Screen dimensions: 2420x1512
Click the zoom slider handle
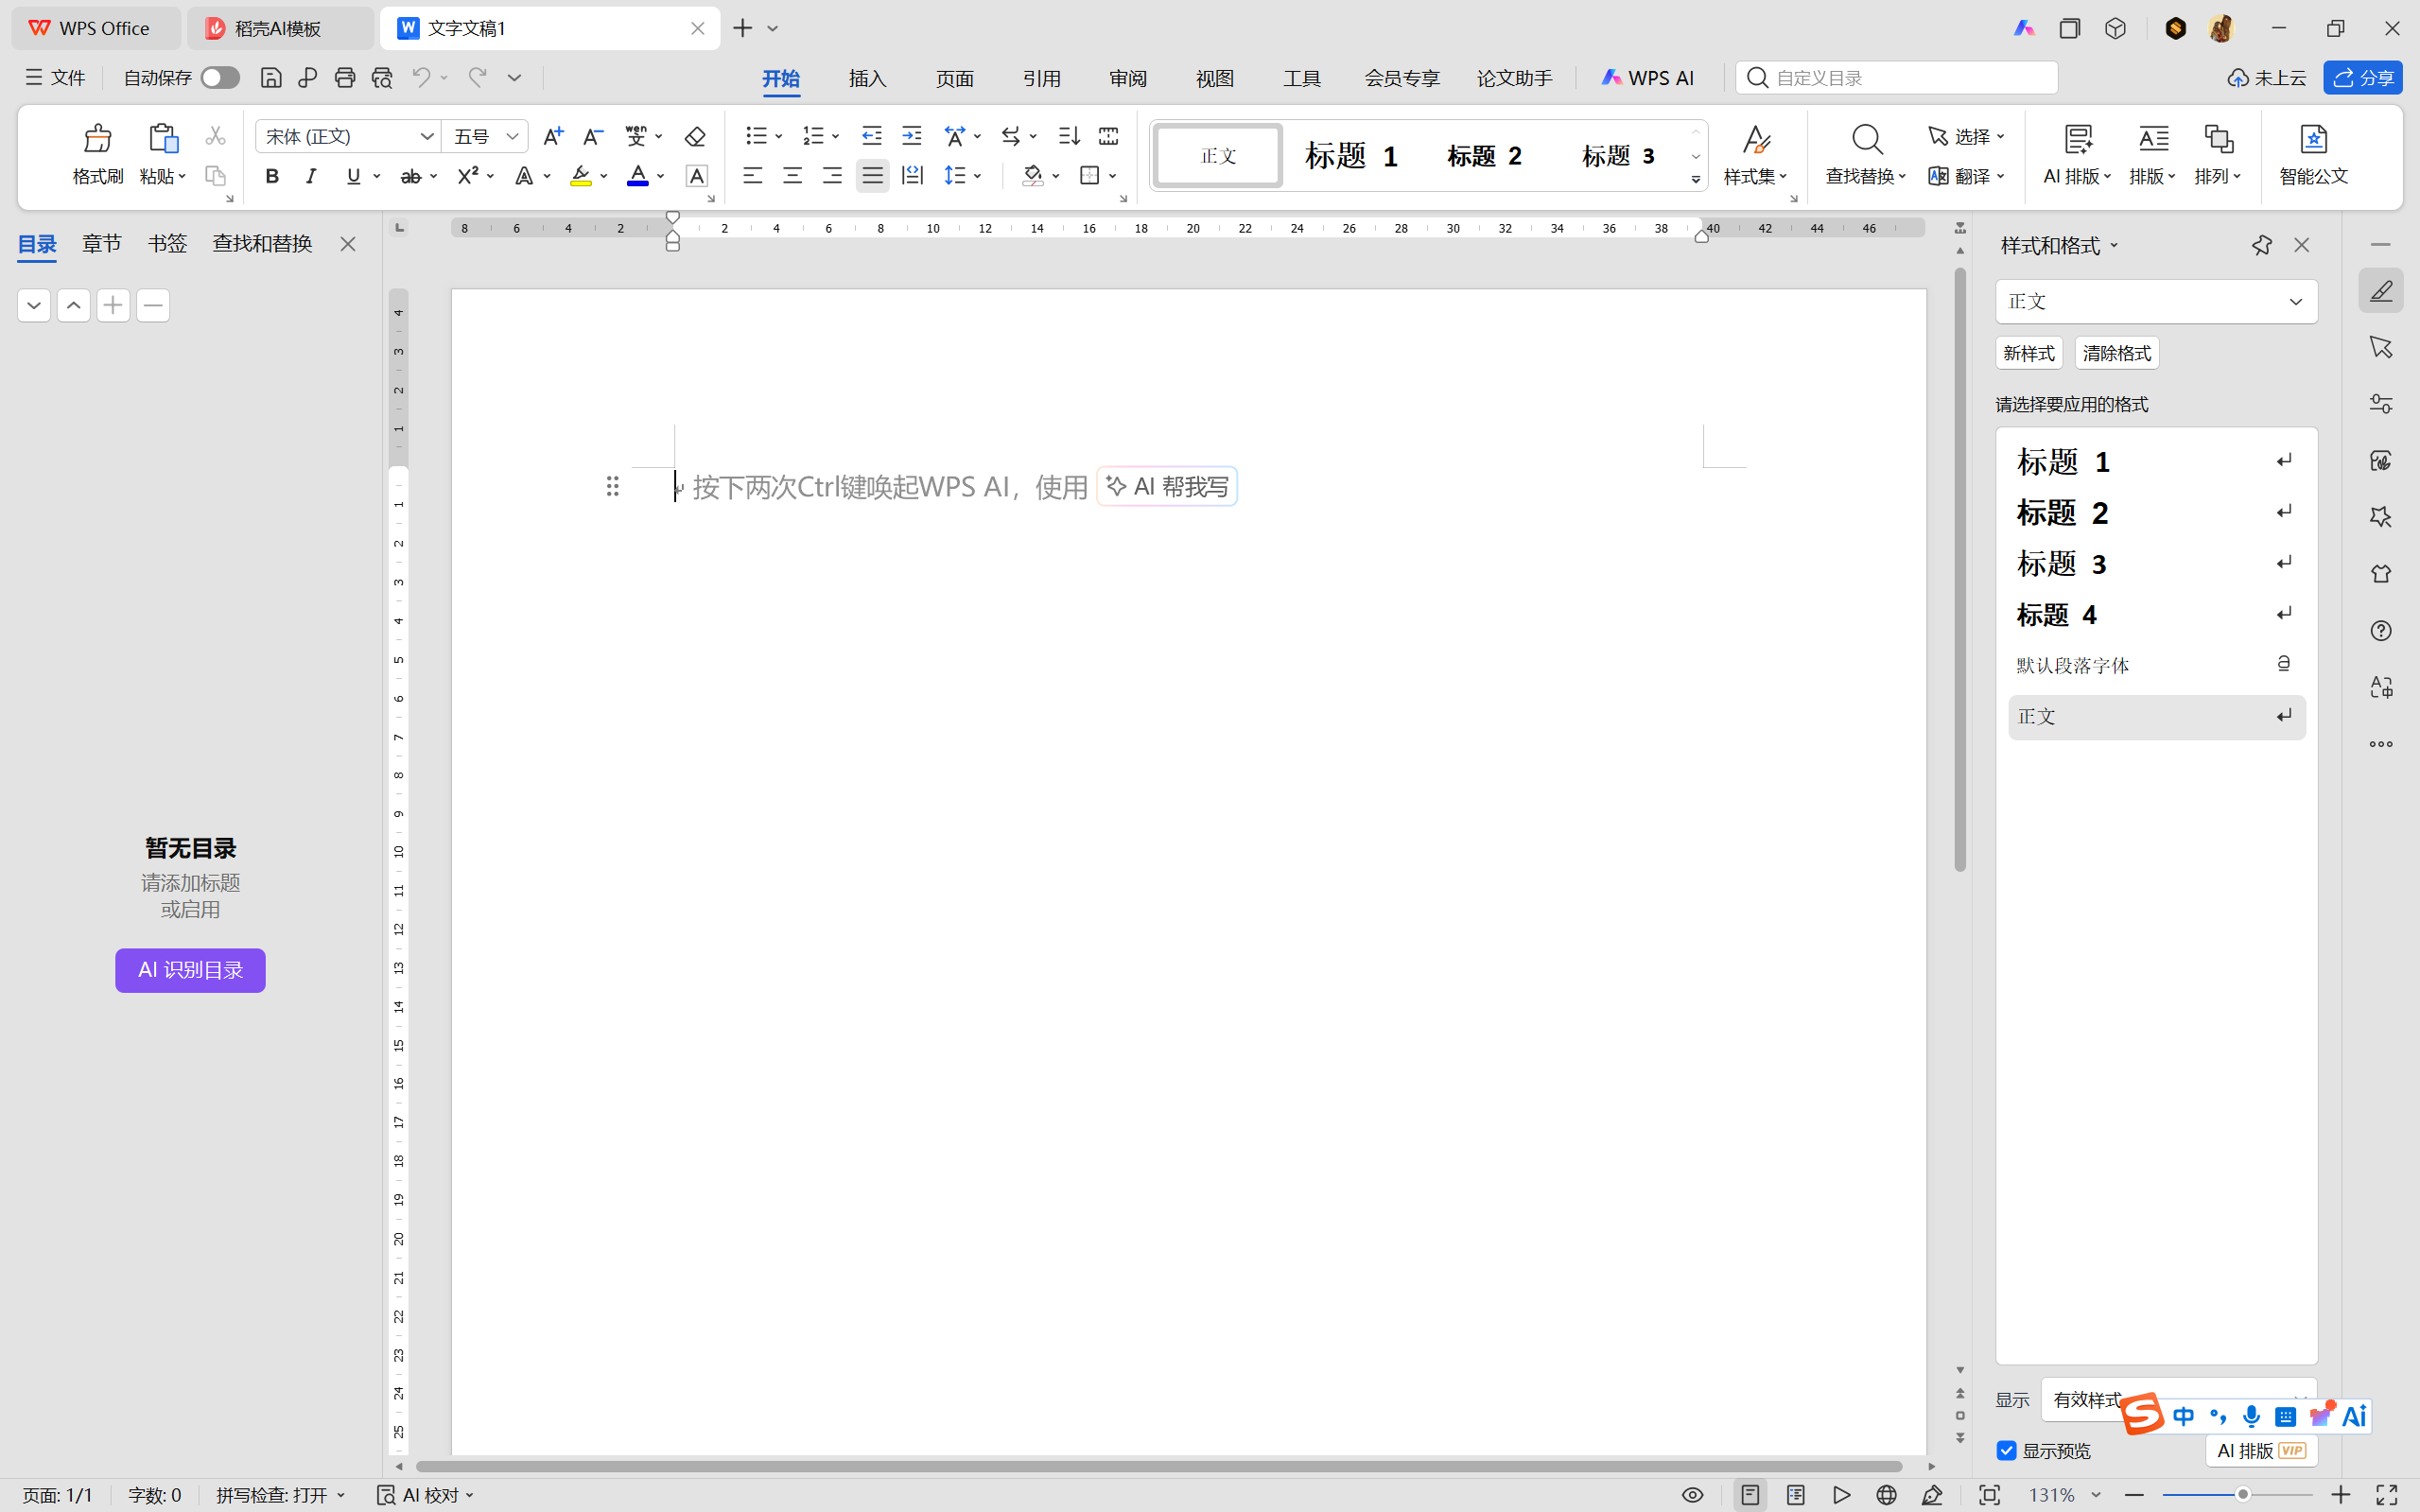click(x=2242, y=1495)
